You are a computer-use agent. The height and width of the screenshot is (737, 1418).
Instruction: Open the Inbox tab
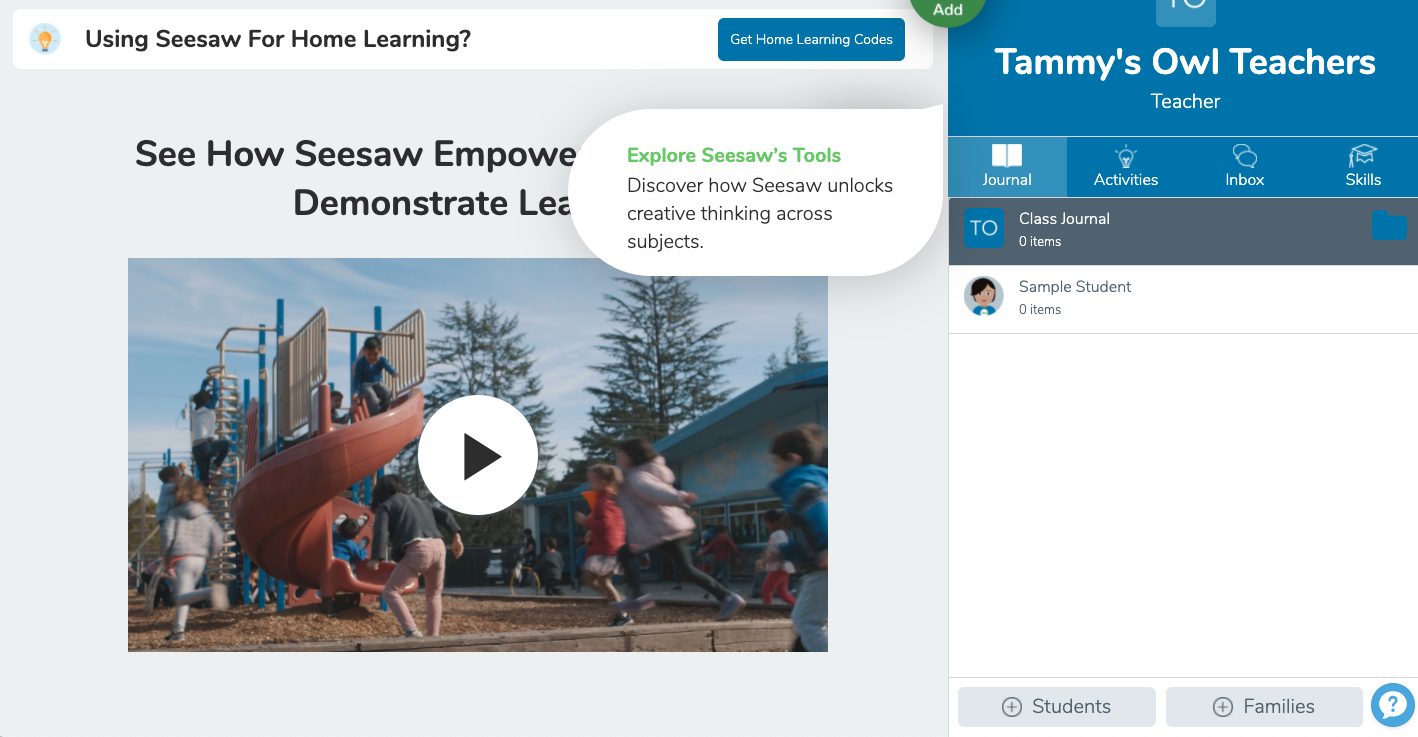[1244, 167]
